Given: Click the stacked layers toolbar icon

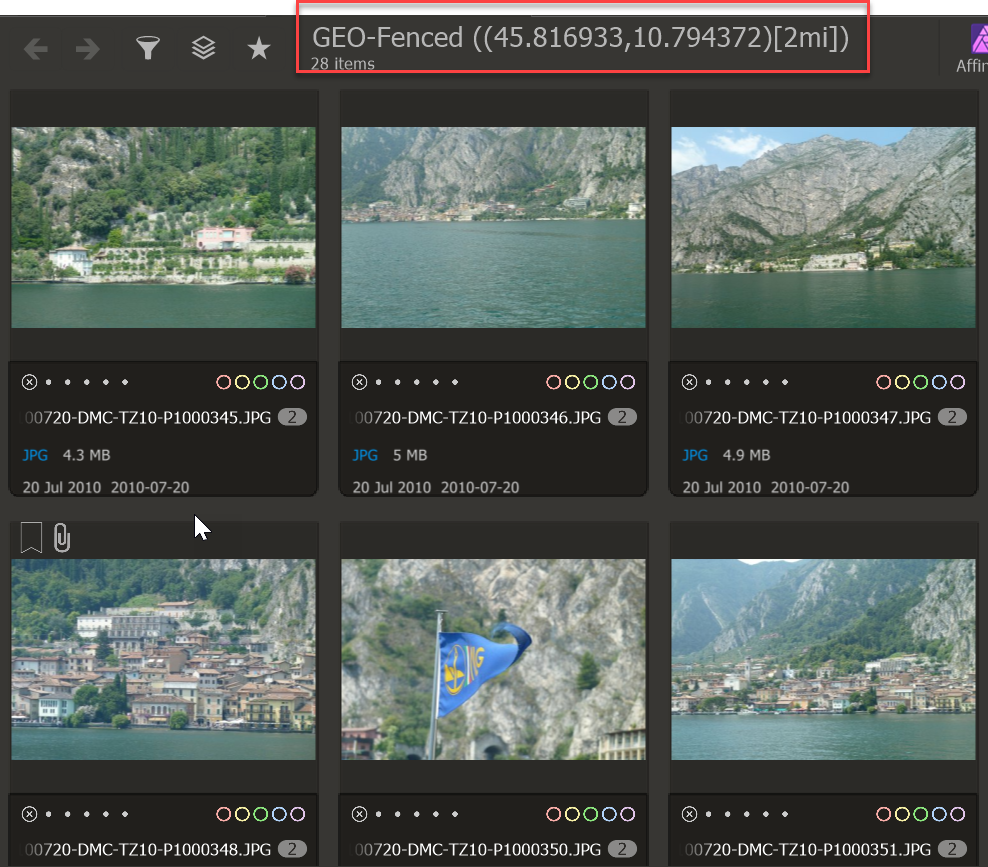Looking at the screenshot, I should coord(204,48).
